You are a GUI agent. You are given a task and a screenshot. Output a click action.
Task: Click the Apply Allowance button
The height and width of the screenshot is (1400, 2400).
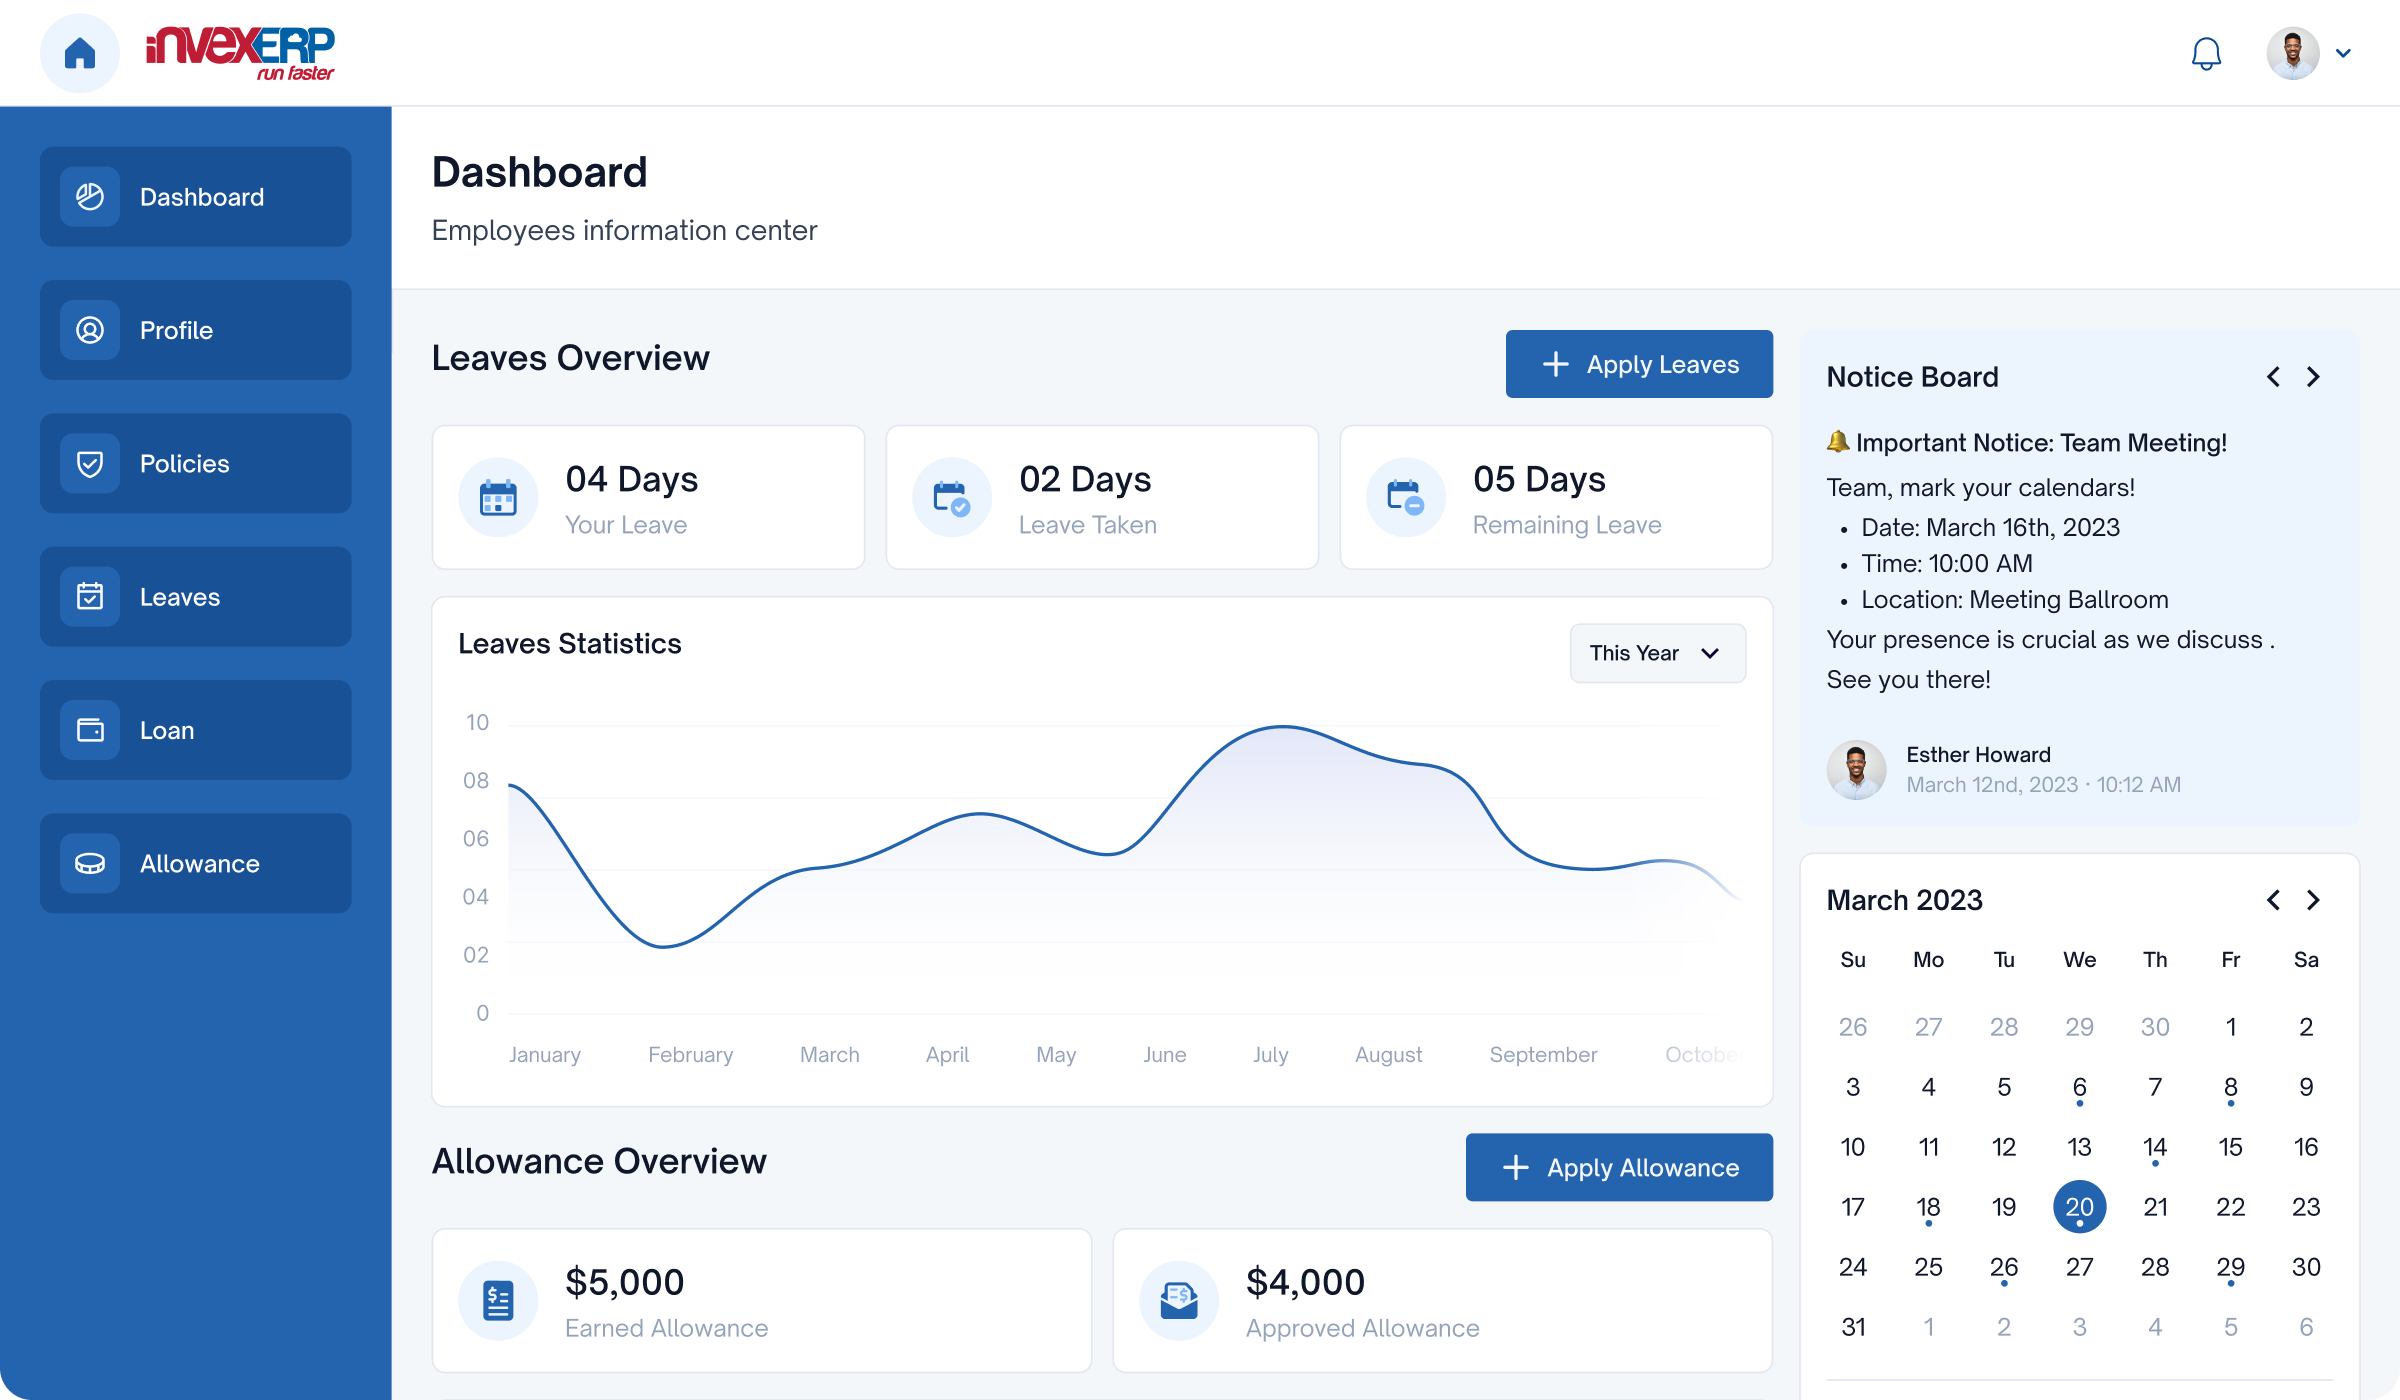pos(1619,1167)
